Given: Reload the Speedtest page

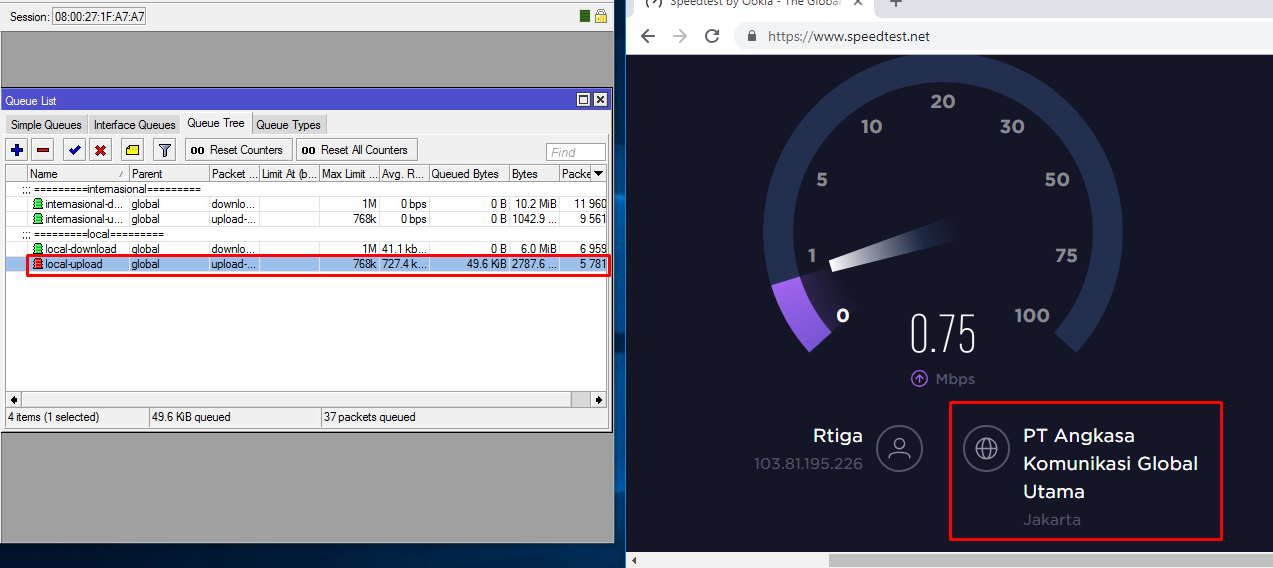Looking at the screenshot, I should pos(712,36).
